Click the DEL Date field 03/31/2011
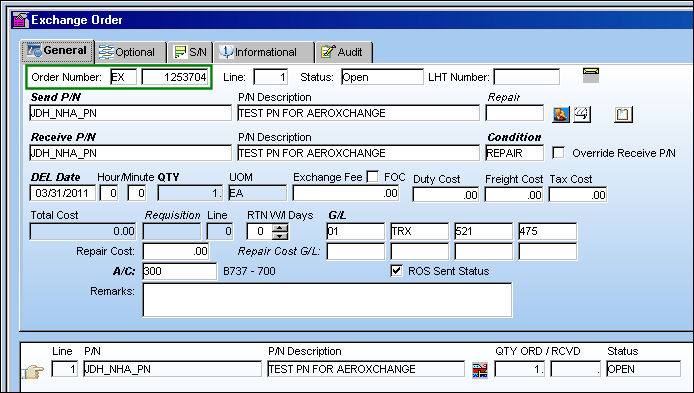 coord(62,193)
